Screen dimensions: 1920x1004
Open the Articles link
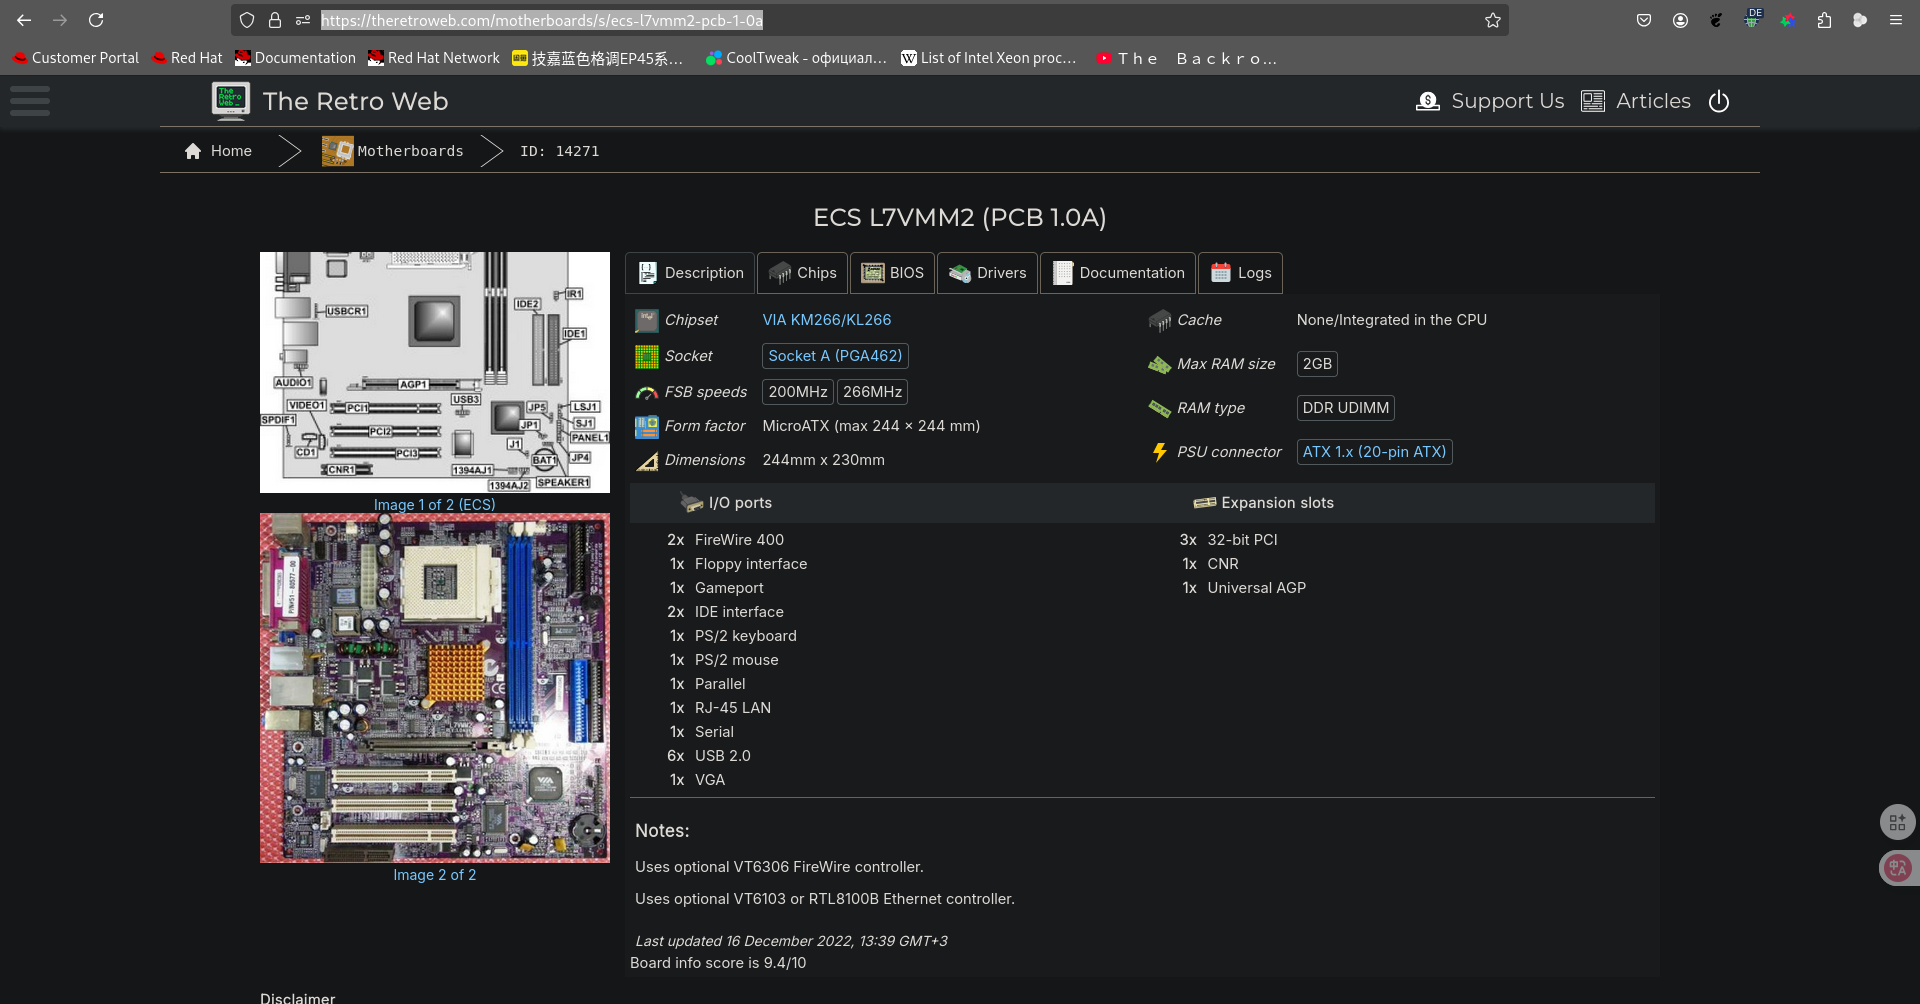(x=1653, y=101)
